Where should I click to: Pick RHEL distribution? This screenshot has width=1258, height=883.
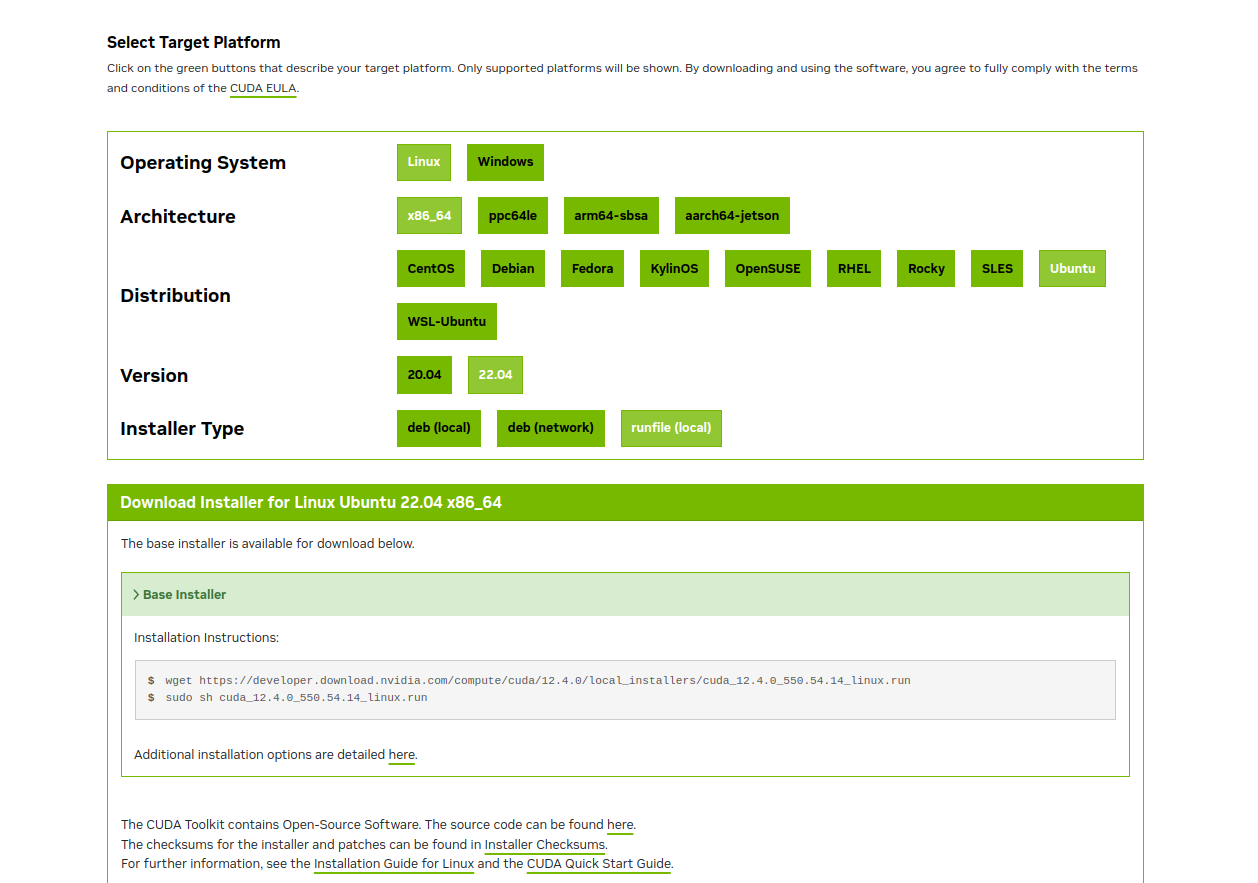click(x=854, y=269)
